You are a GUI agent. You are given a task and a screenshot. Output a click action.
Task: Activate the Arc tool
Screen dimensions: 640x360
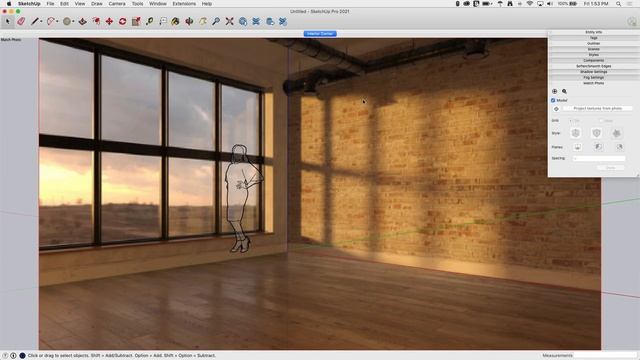coord(51,21)
